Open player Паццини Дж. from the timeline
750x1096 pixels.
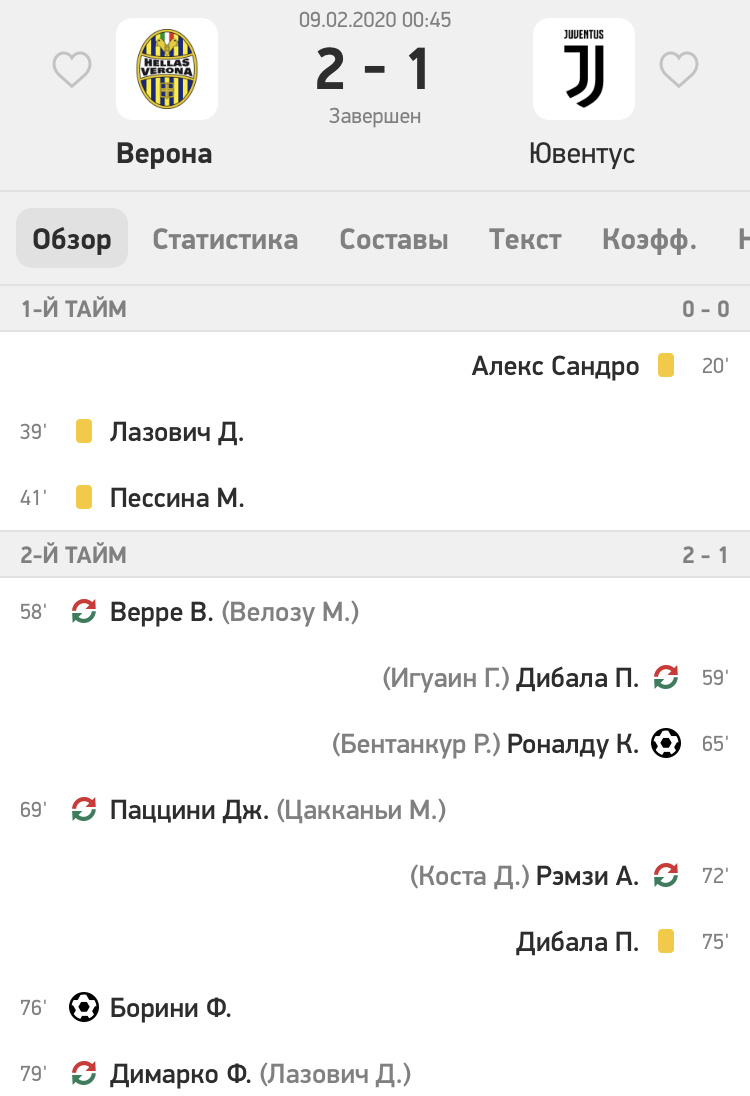tap(189, 810)
